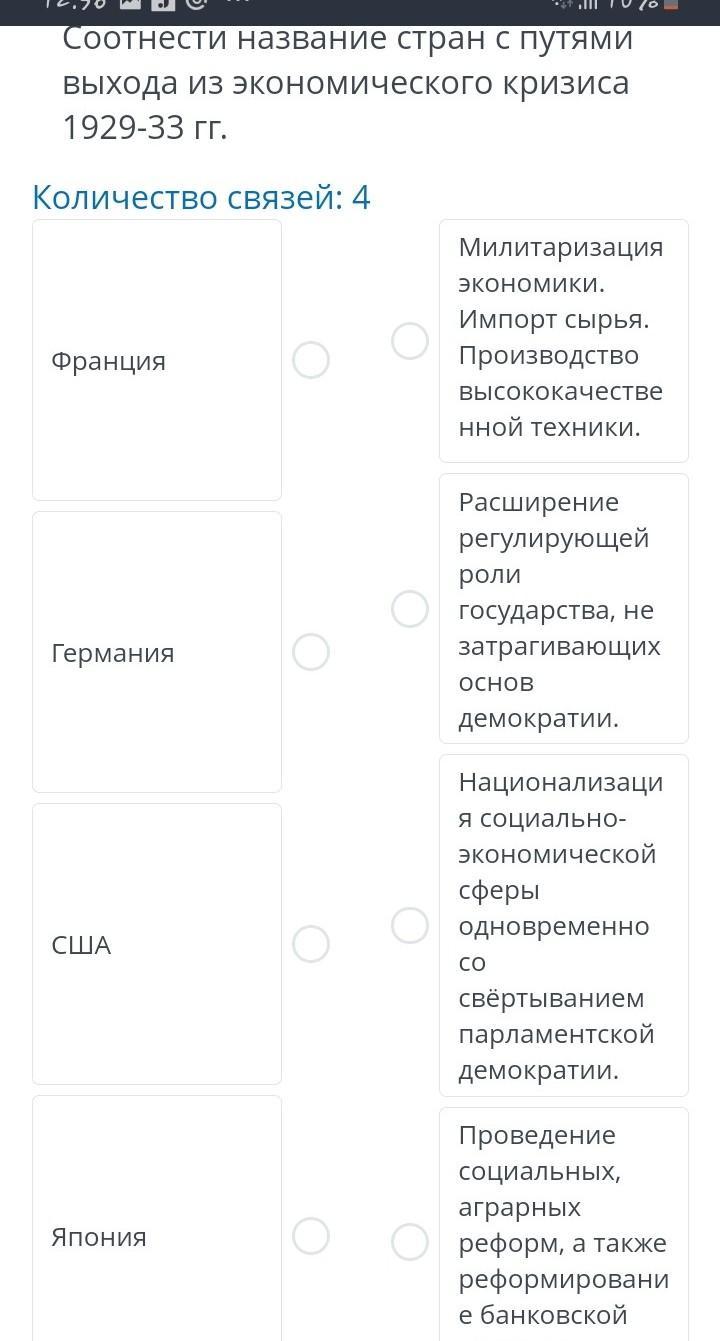Tap the Расширение регулирующей роли государства card
Viewport: 720px width, 1341px height.
[563, 609]
